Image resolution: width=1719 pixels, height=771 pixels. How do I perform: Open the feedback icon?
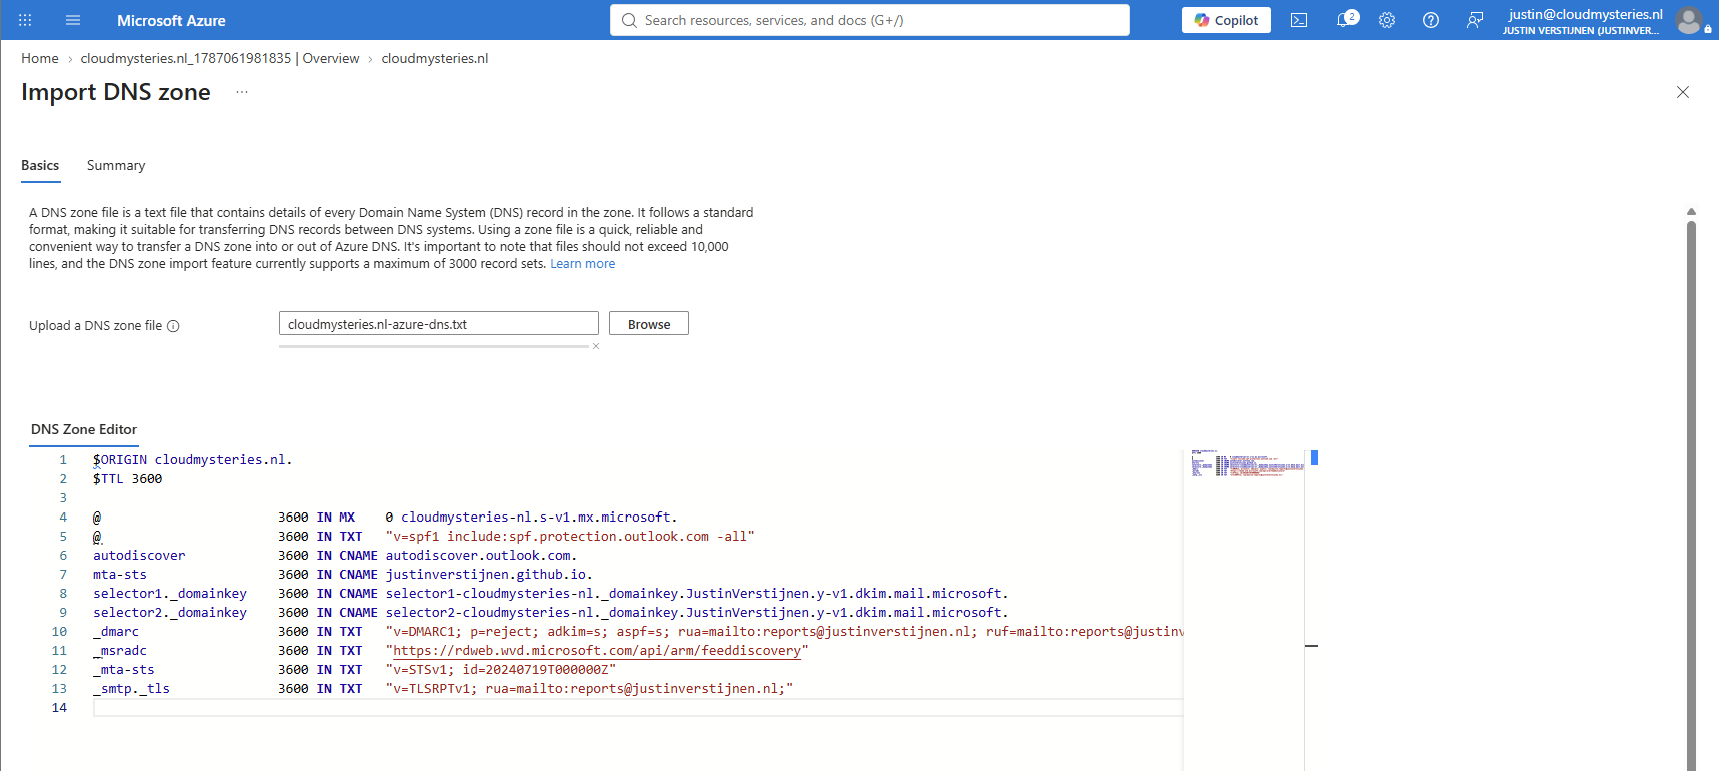click(1475, 20)
